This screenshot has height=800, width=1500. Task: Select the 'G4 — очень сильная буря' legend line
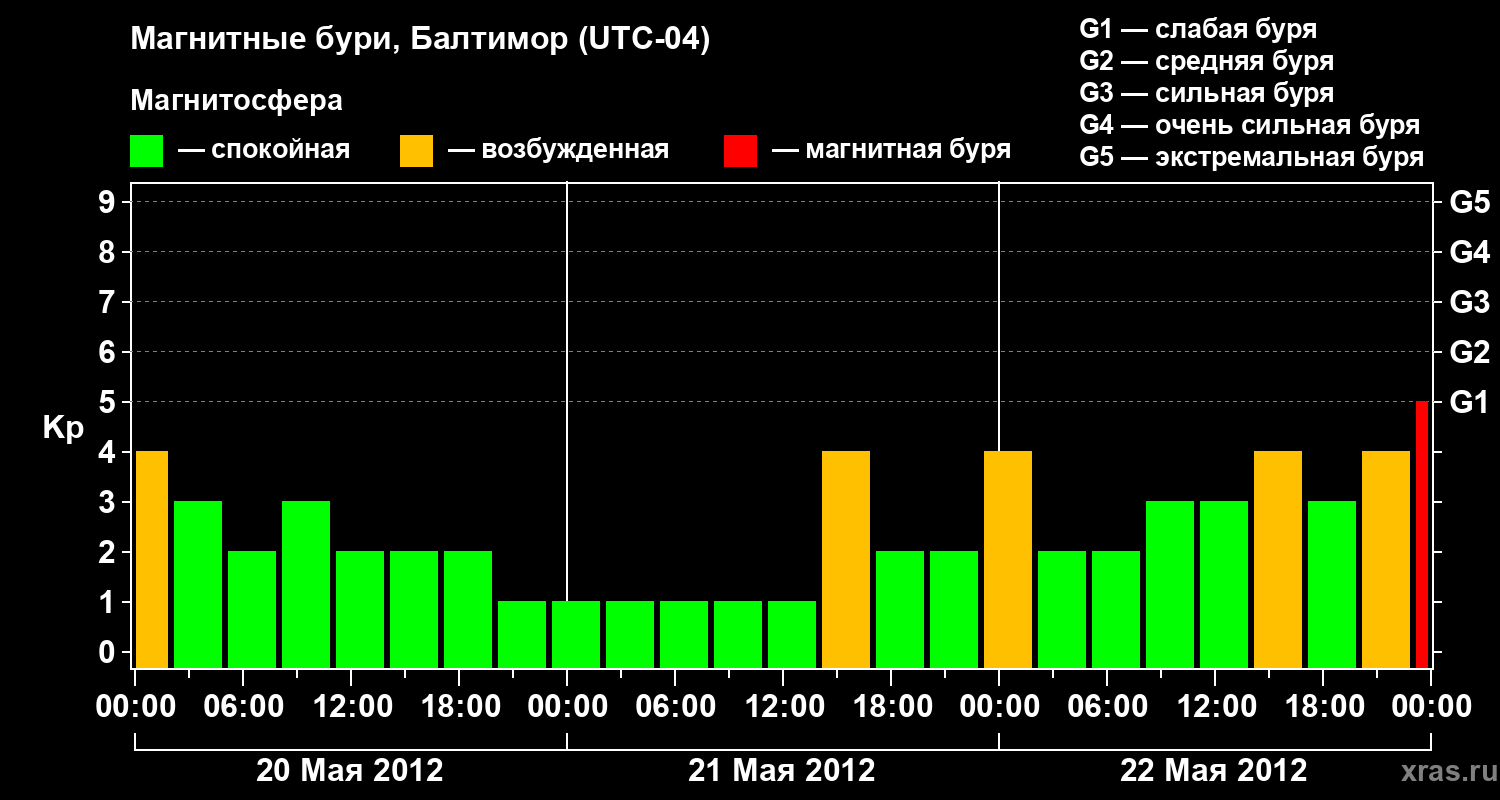1250,125
